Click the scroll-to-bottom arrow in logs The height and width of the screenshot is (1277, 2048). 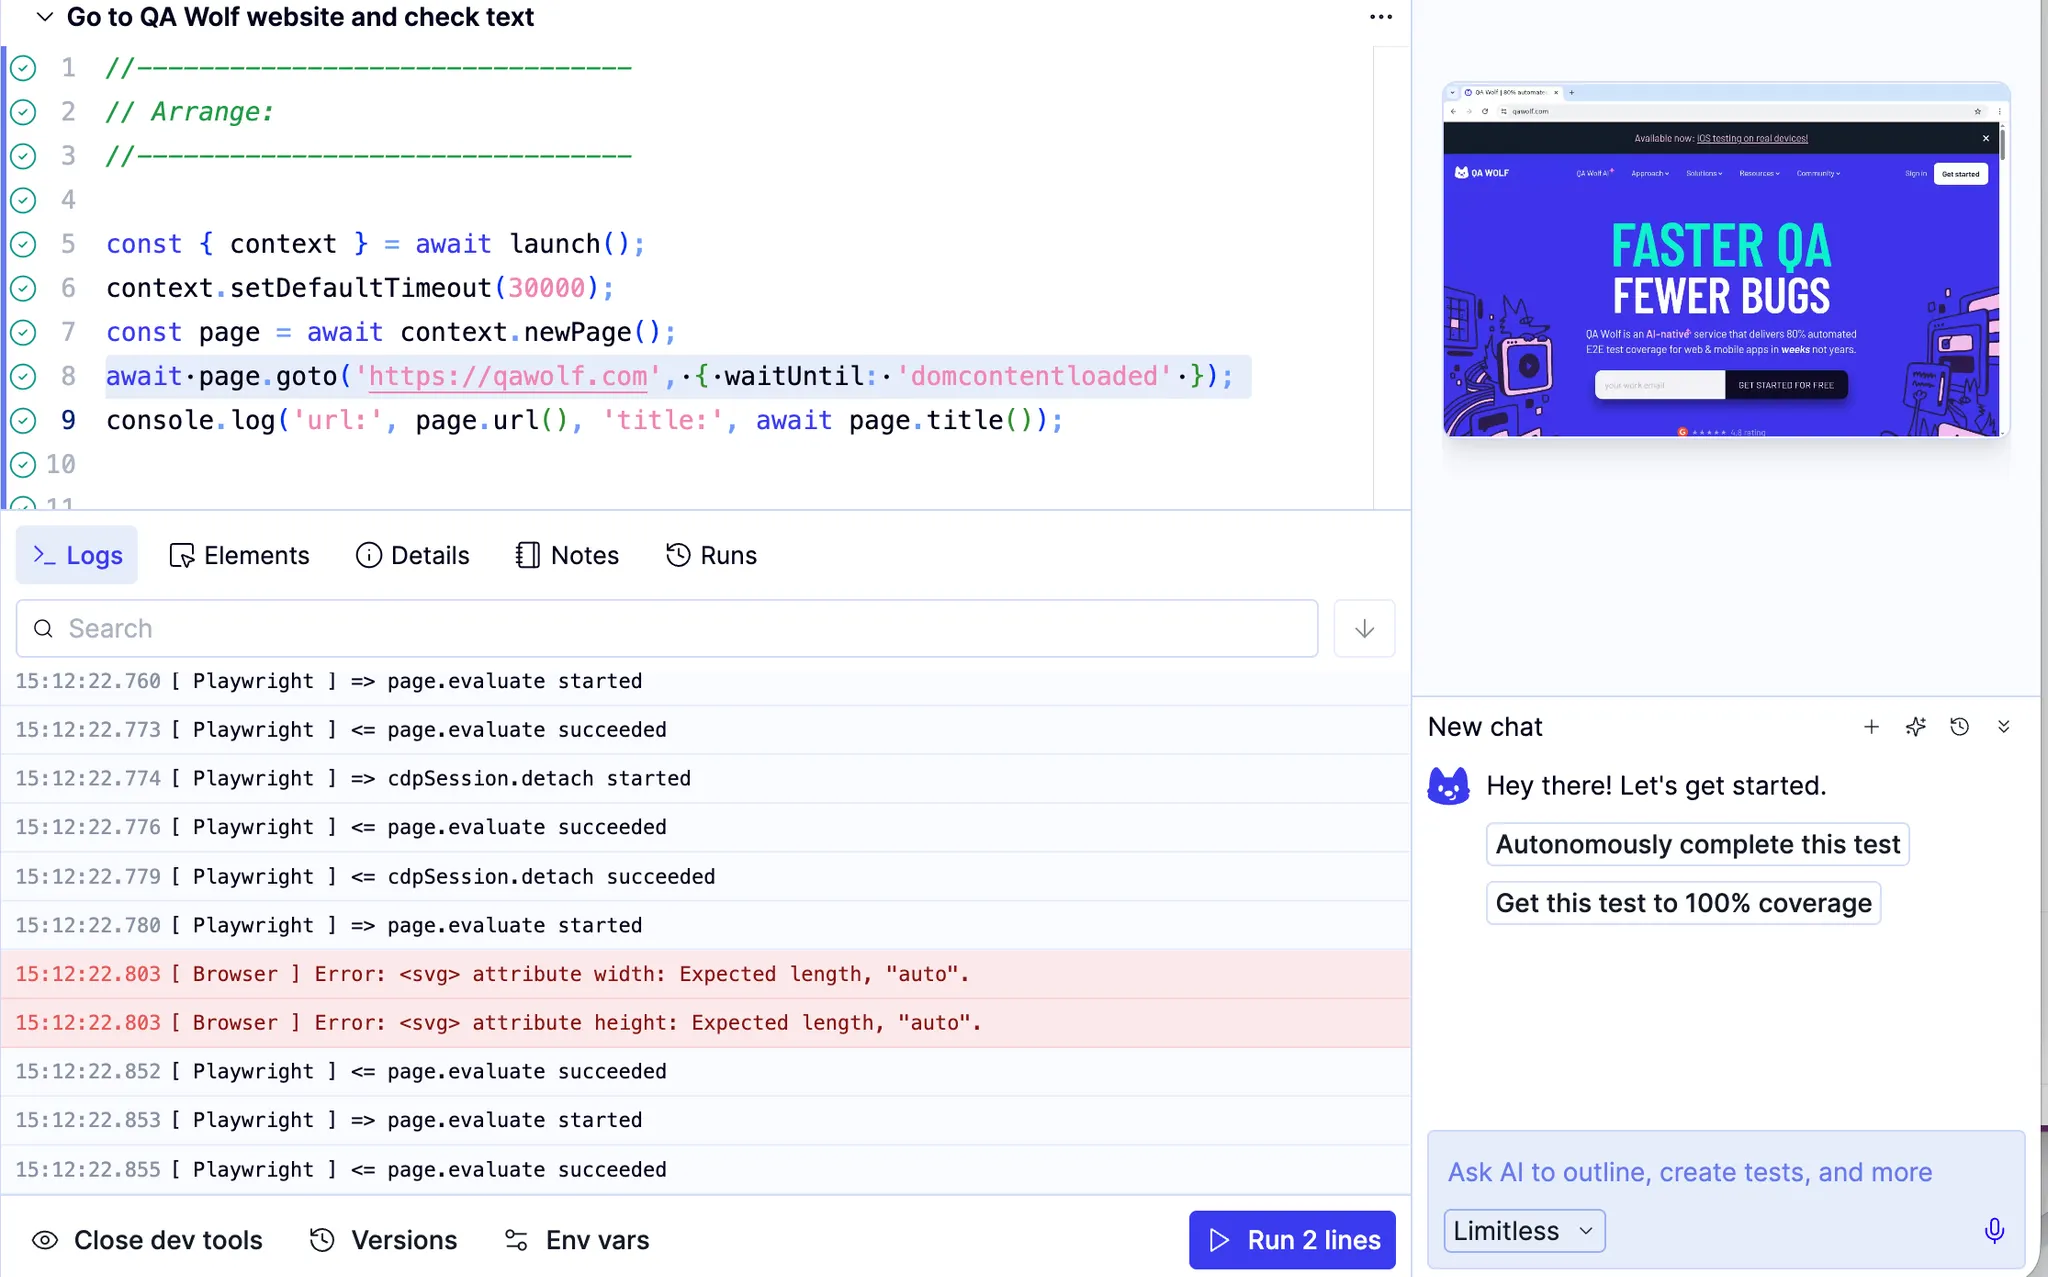tap(1364, 628)
